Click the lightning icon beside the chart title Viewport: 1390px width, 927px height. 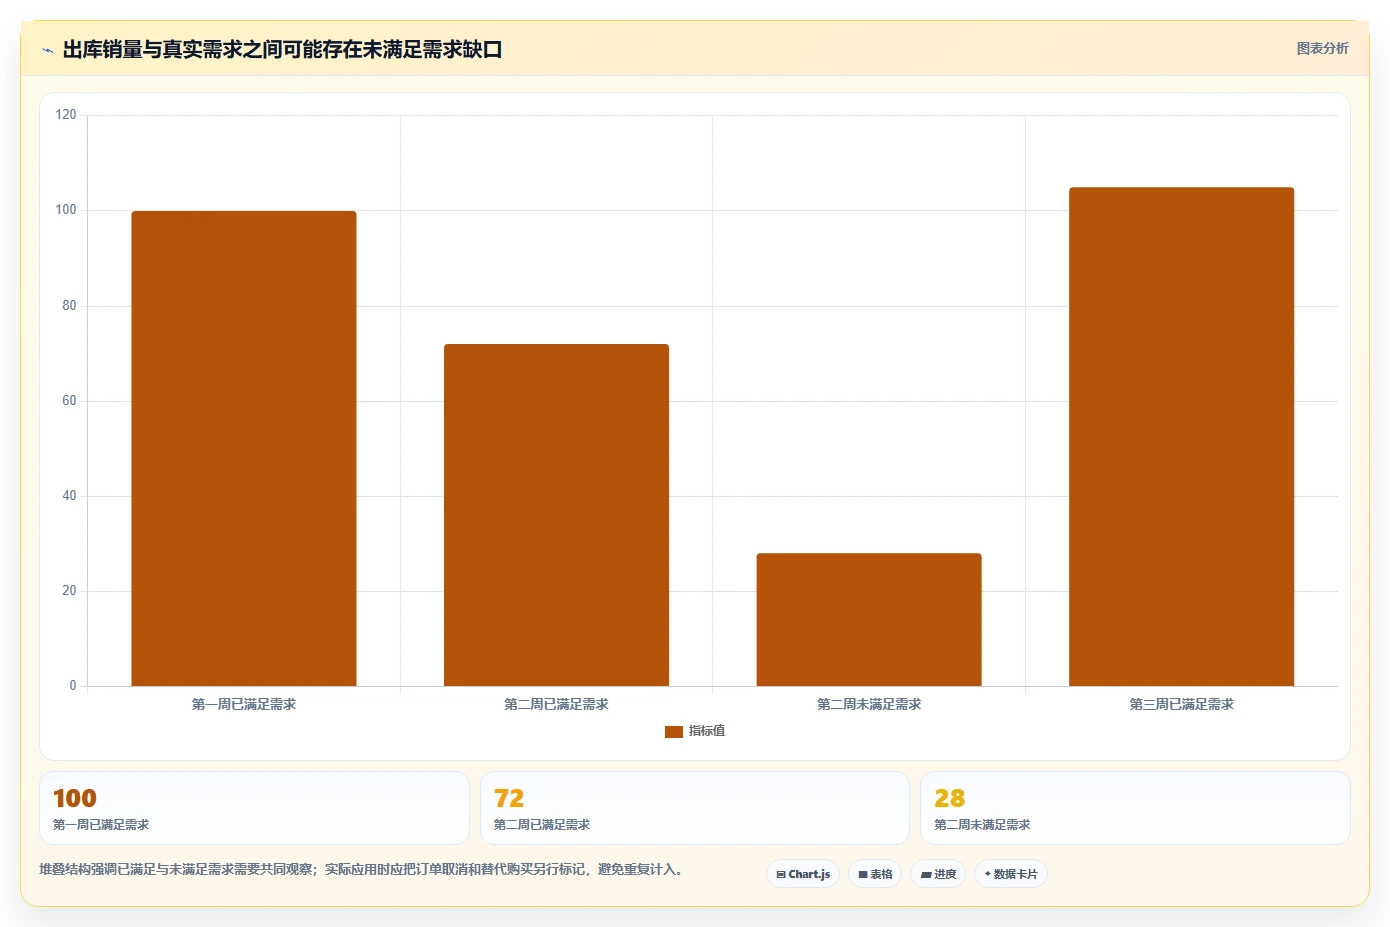point(47,50)
